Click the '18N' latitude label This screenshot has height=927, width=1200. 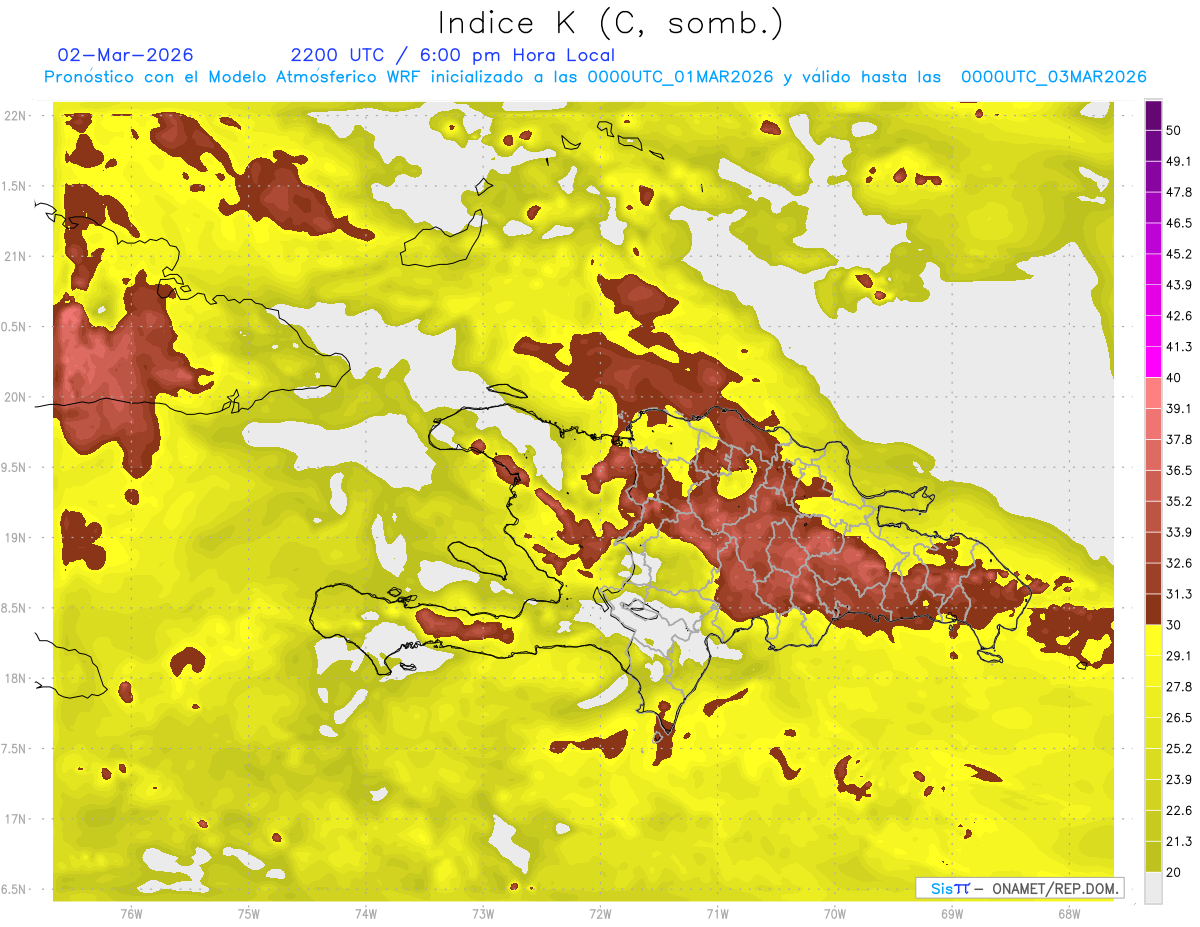pyautogui.click(x=16, y=679)
